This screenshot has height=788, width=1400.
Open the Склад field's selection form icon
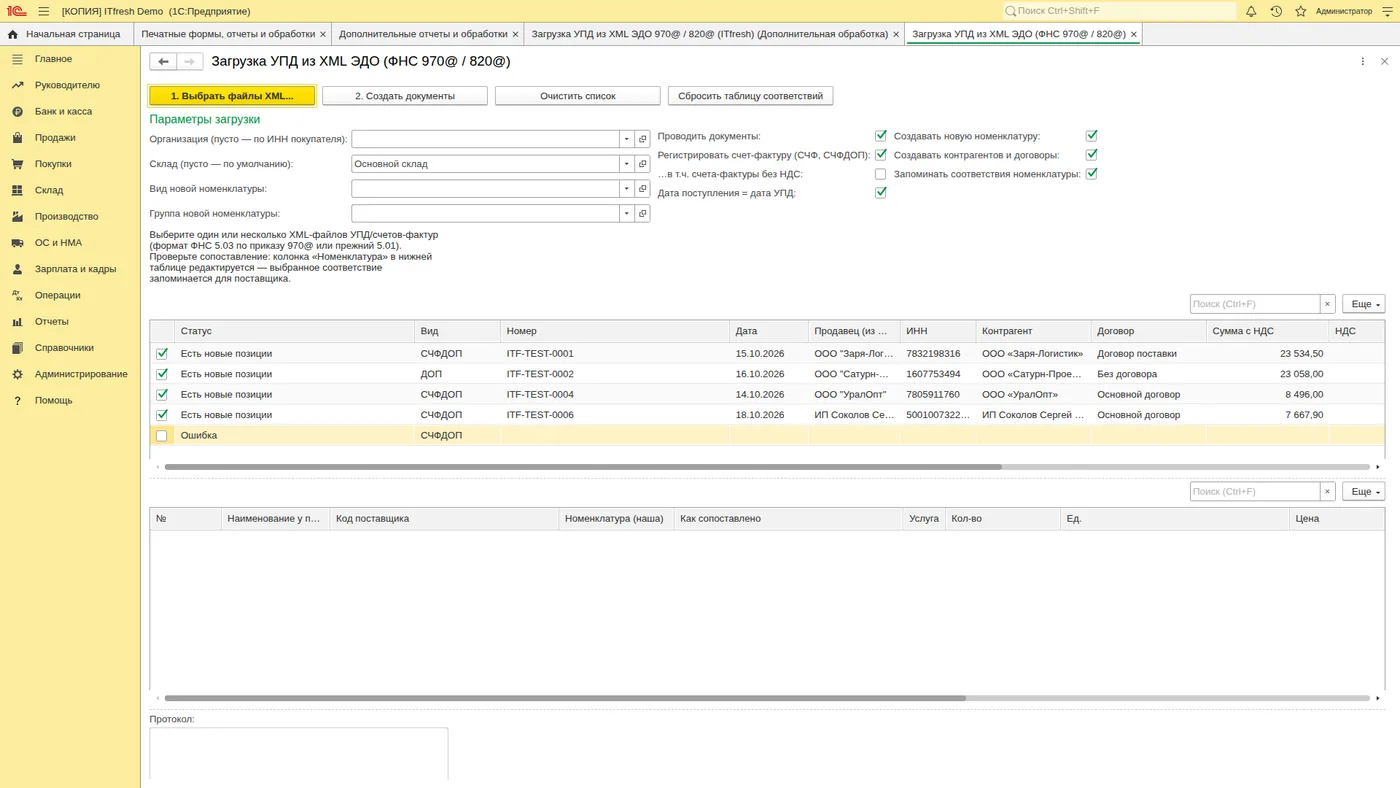pos(643,164)
